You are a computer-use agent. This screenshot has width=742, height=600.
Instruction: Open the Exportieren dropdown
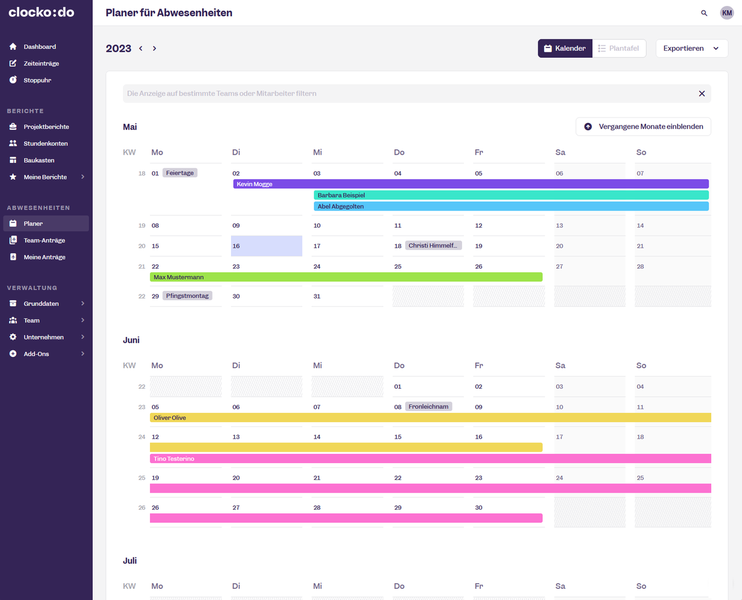tap(691, 48)
